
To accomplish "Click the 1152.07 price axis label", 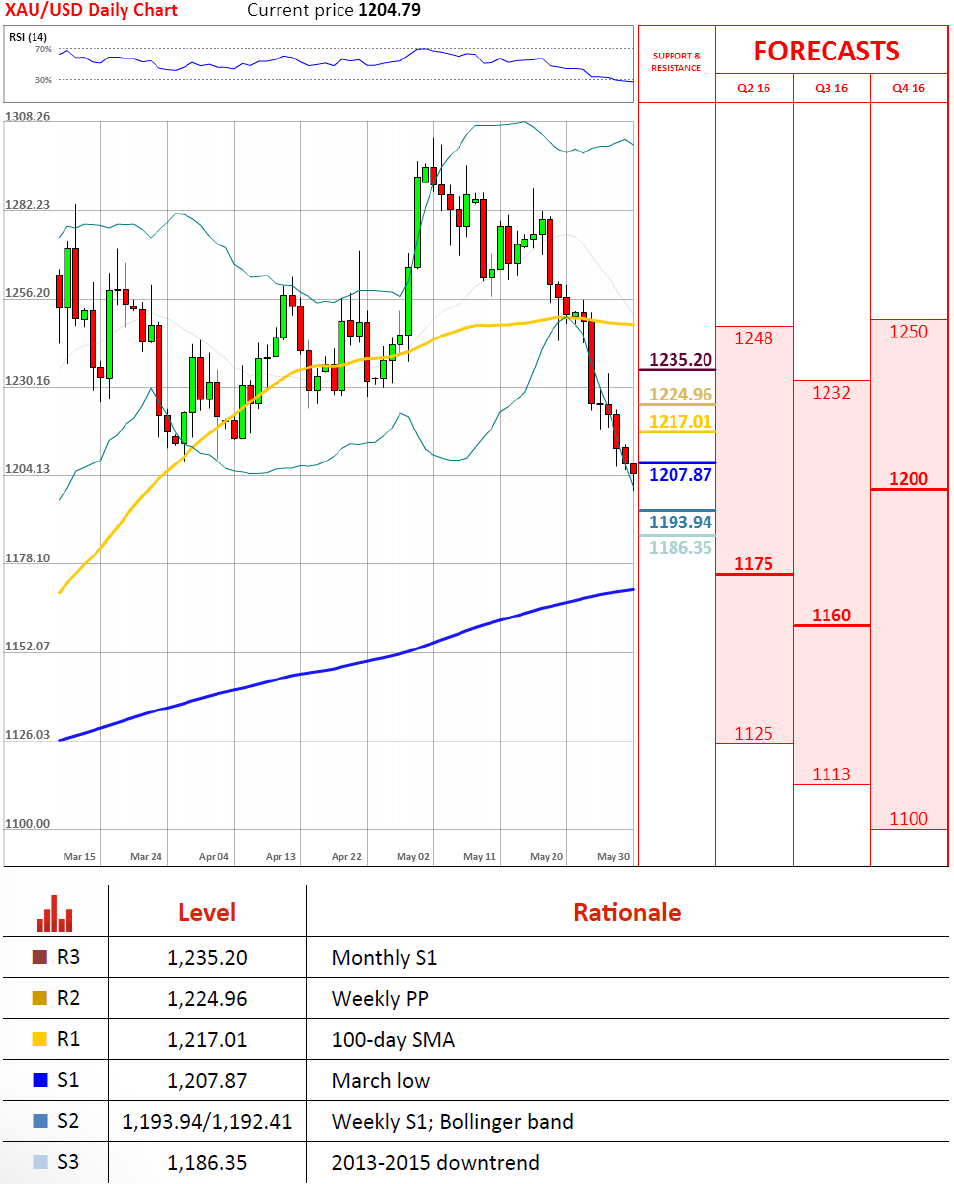I will click(27, 646).
